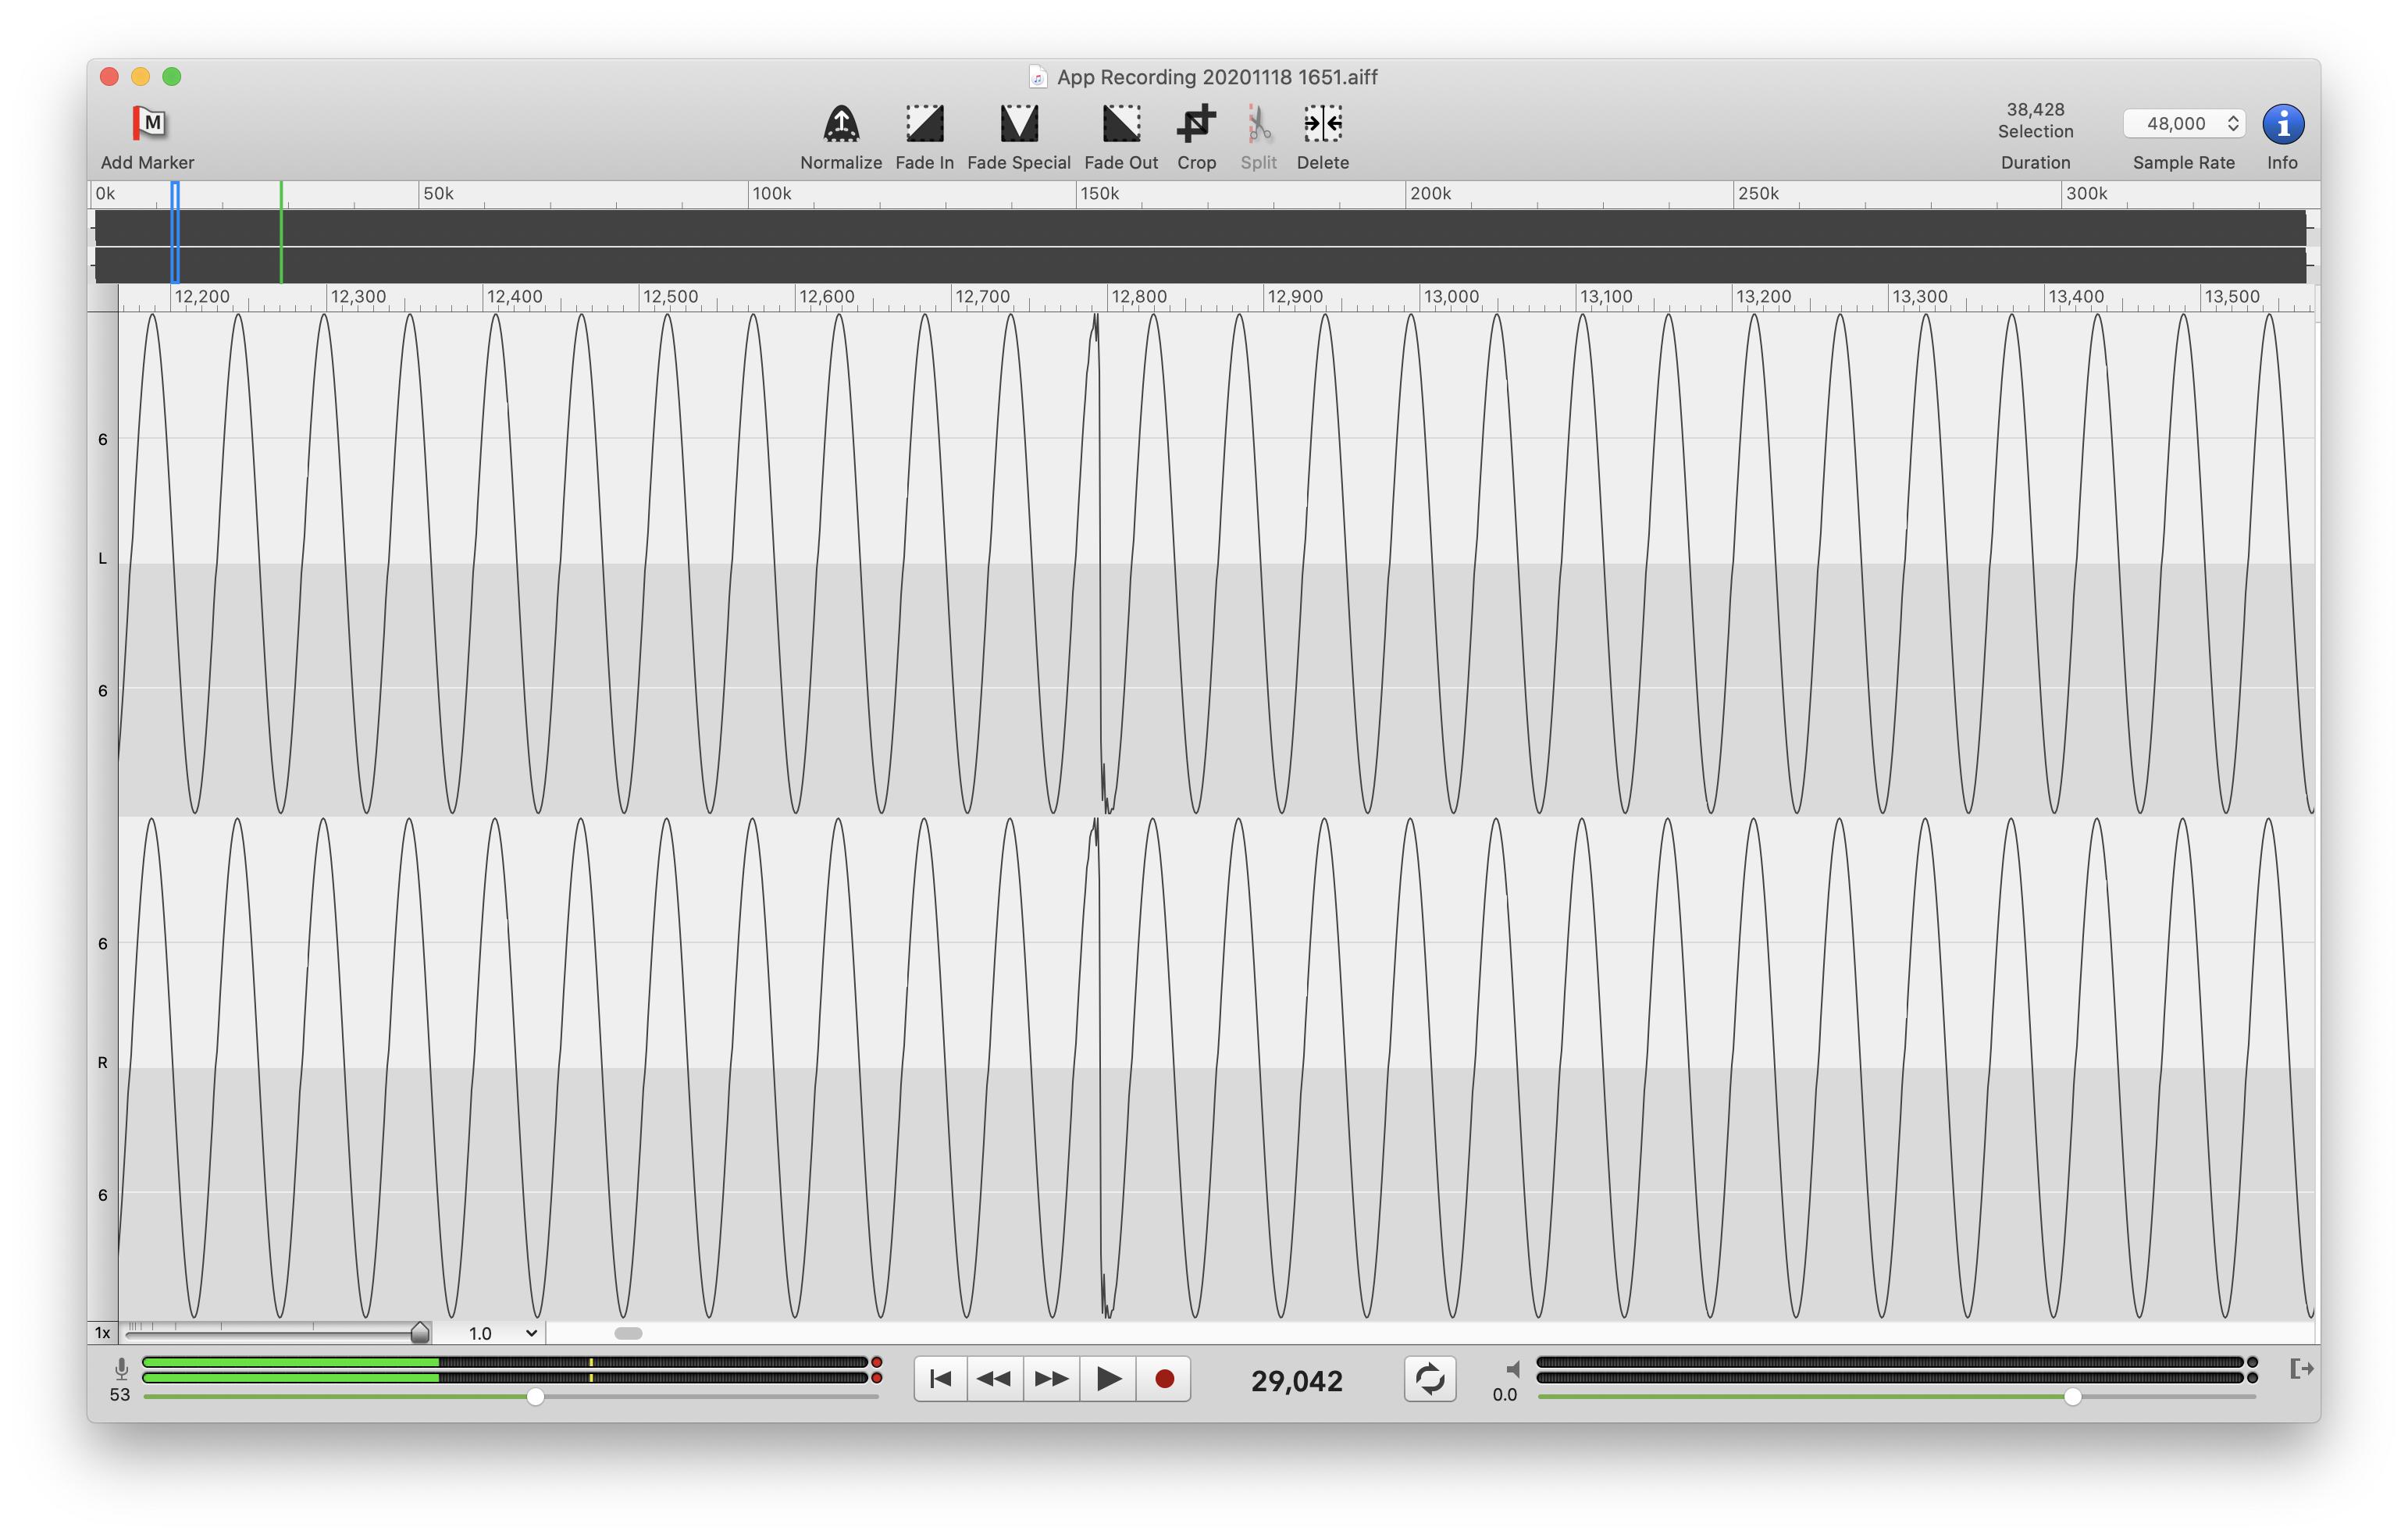Toggle the loop playback button
The image size is (2408, 1538).
(x=1429, y=1379)
